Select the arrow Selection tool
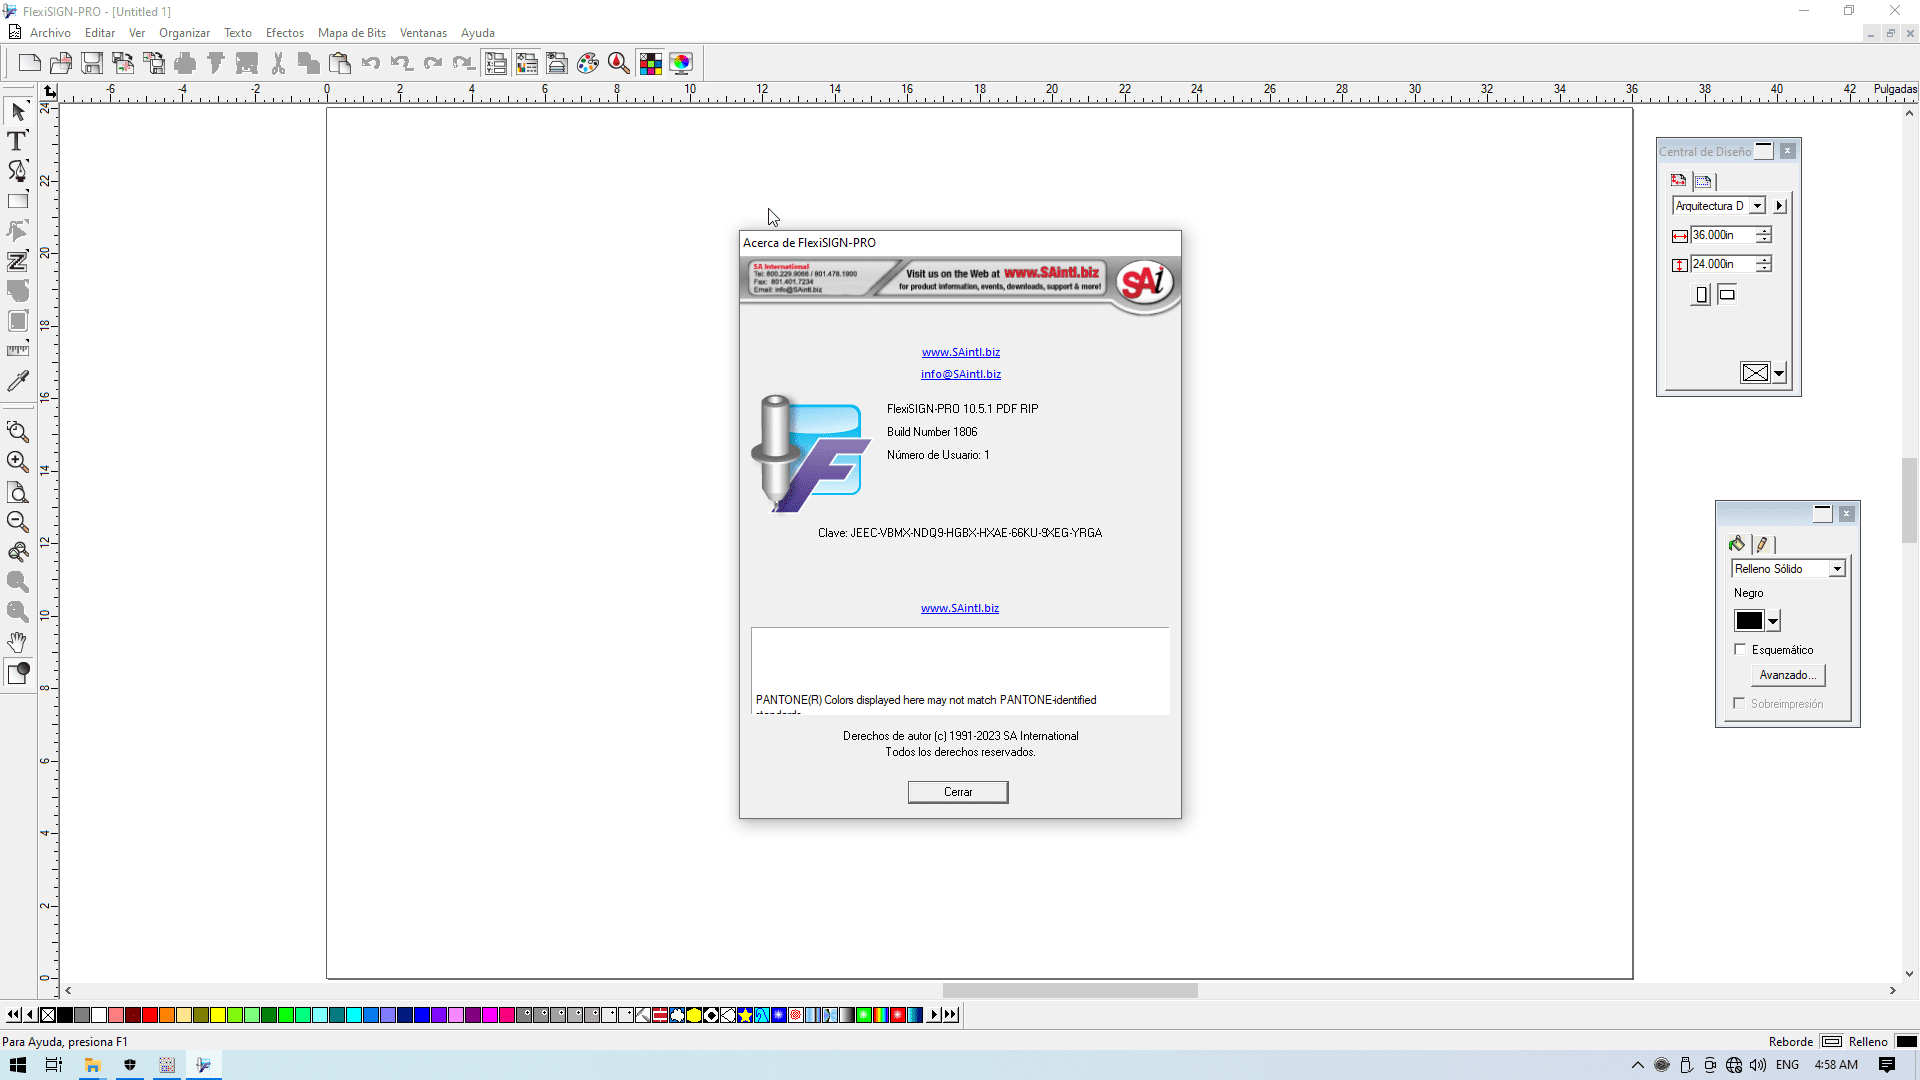1920x1080 pixels. tap(17, 111)
